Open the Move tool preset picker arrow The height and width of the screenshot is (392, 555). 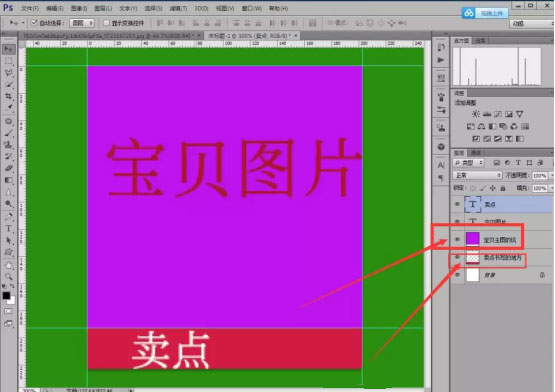click(x=23, y=23)
